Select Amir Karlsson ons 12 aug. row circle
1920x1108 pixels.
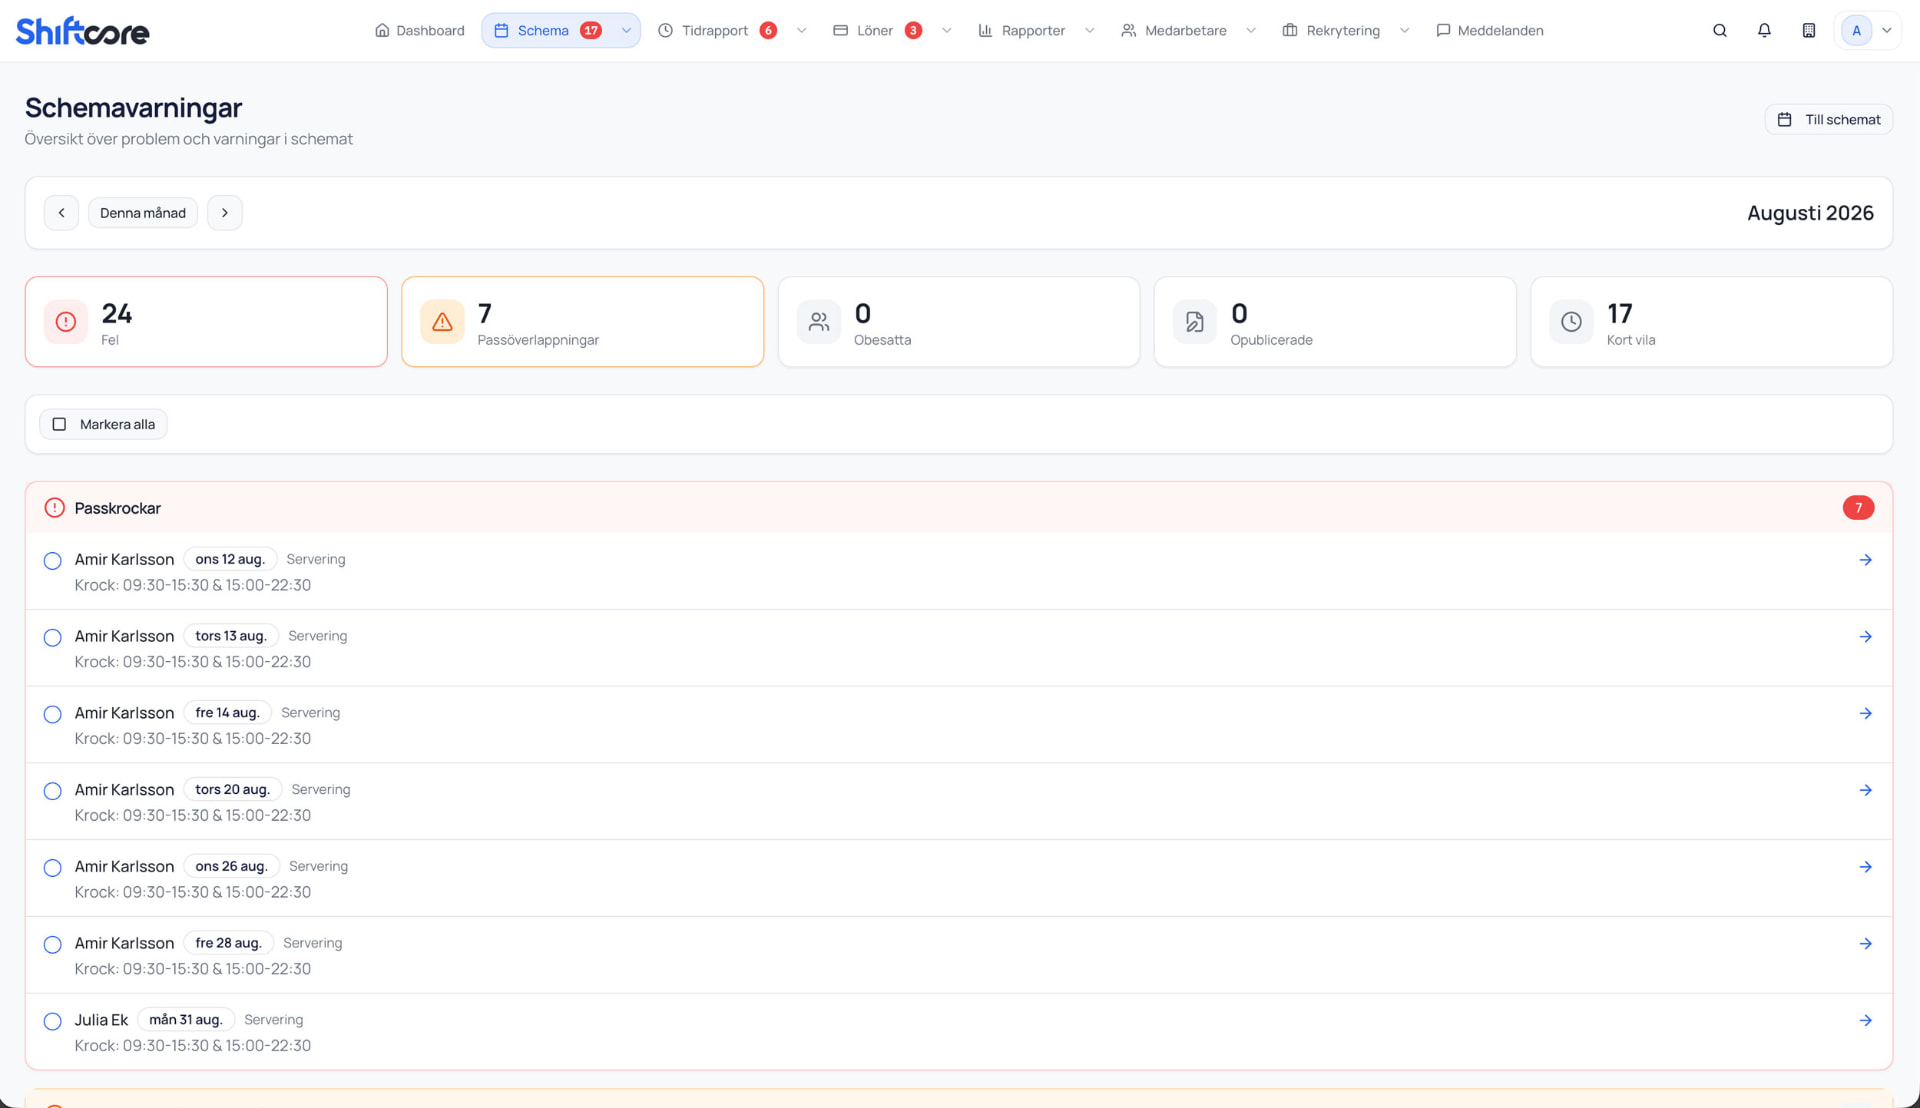53,561
